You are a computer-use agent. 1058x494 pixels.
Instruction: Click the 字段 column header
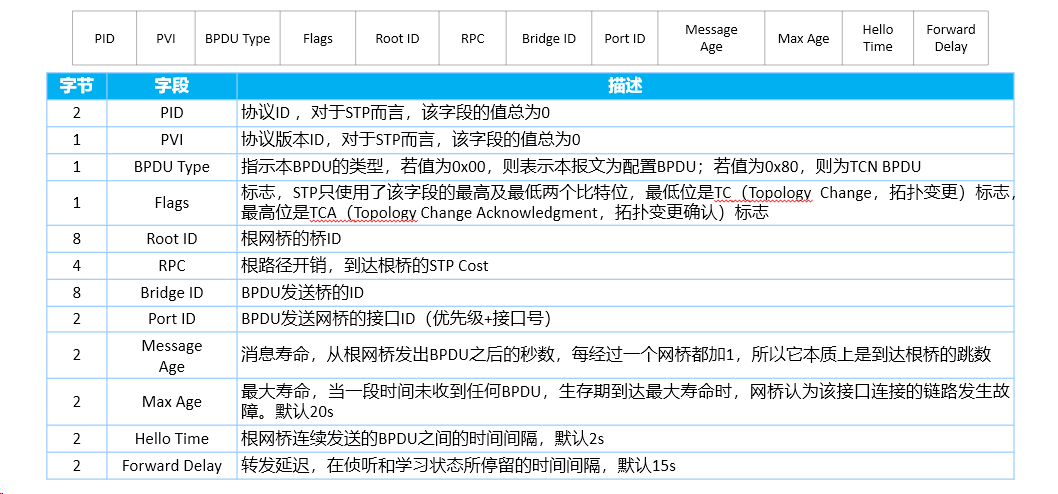171,86
